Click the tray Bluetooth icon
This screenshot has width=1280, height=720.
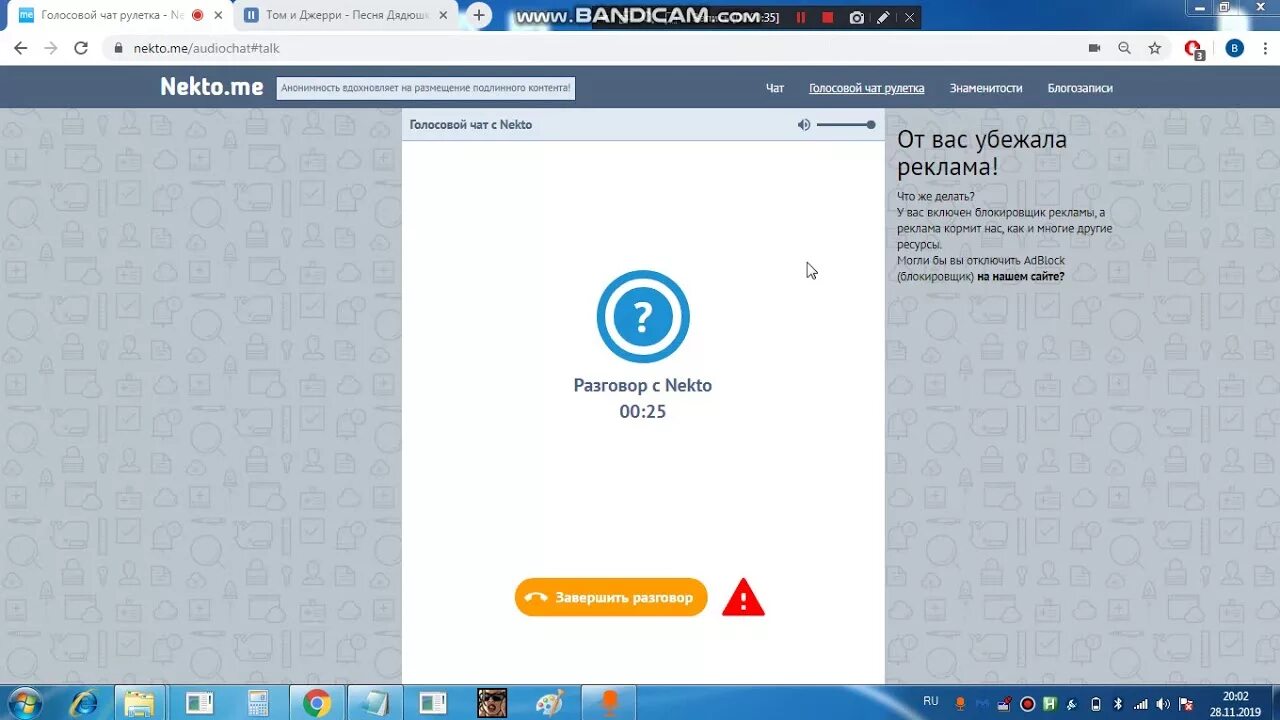click(1119, 703)
